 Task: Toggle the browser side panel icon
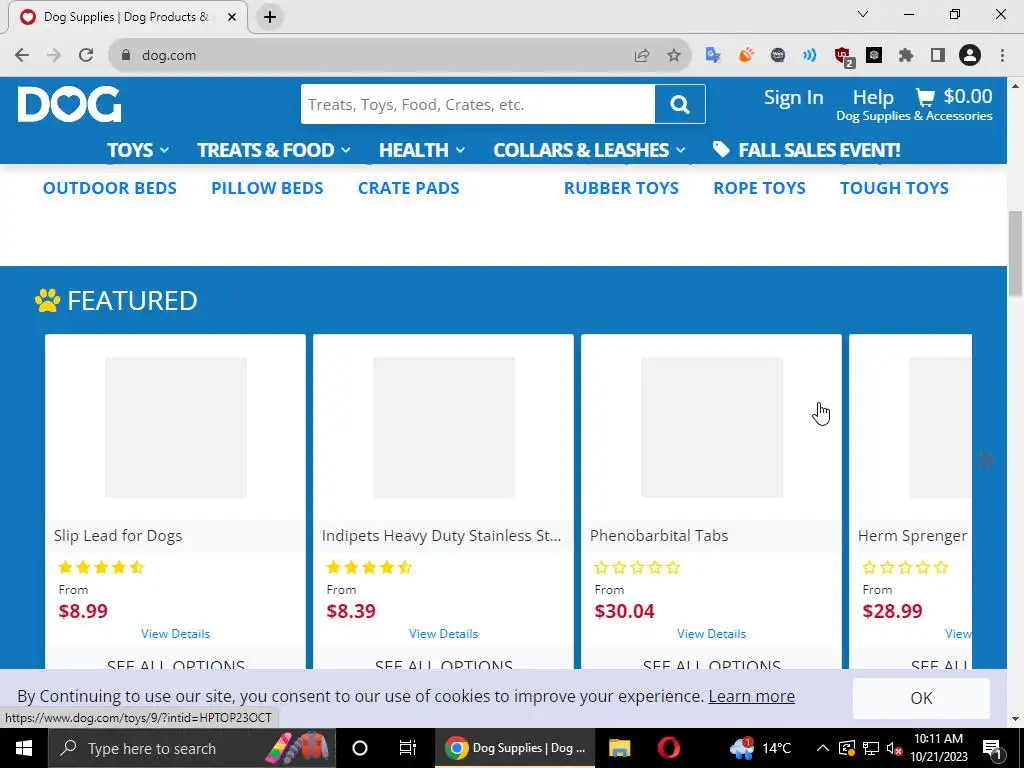click(x=938, y=56)
